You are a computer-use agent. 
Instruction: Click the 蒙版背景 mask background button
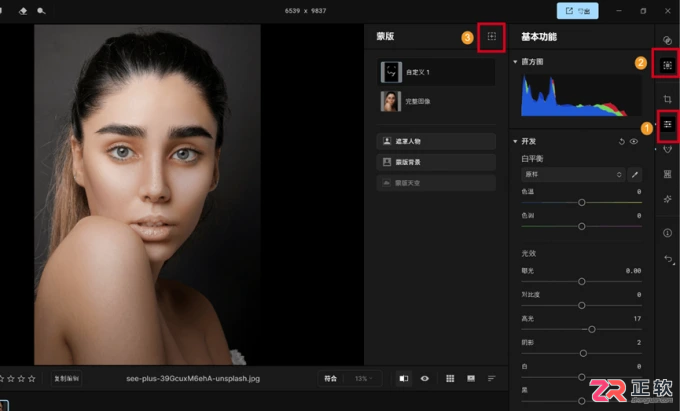click(x=436, y=162)
